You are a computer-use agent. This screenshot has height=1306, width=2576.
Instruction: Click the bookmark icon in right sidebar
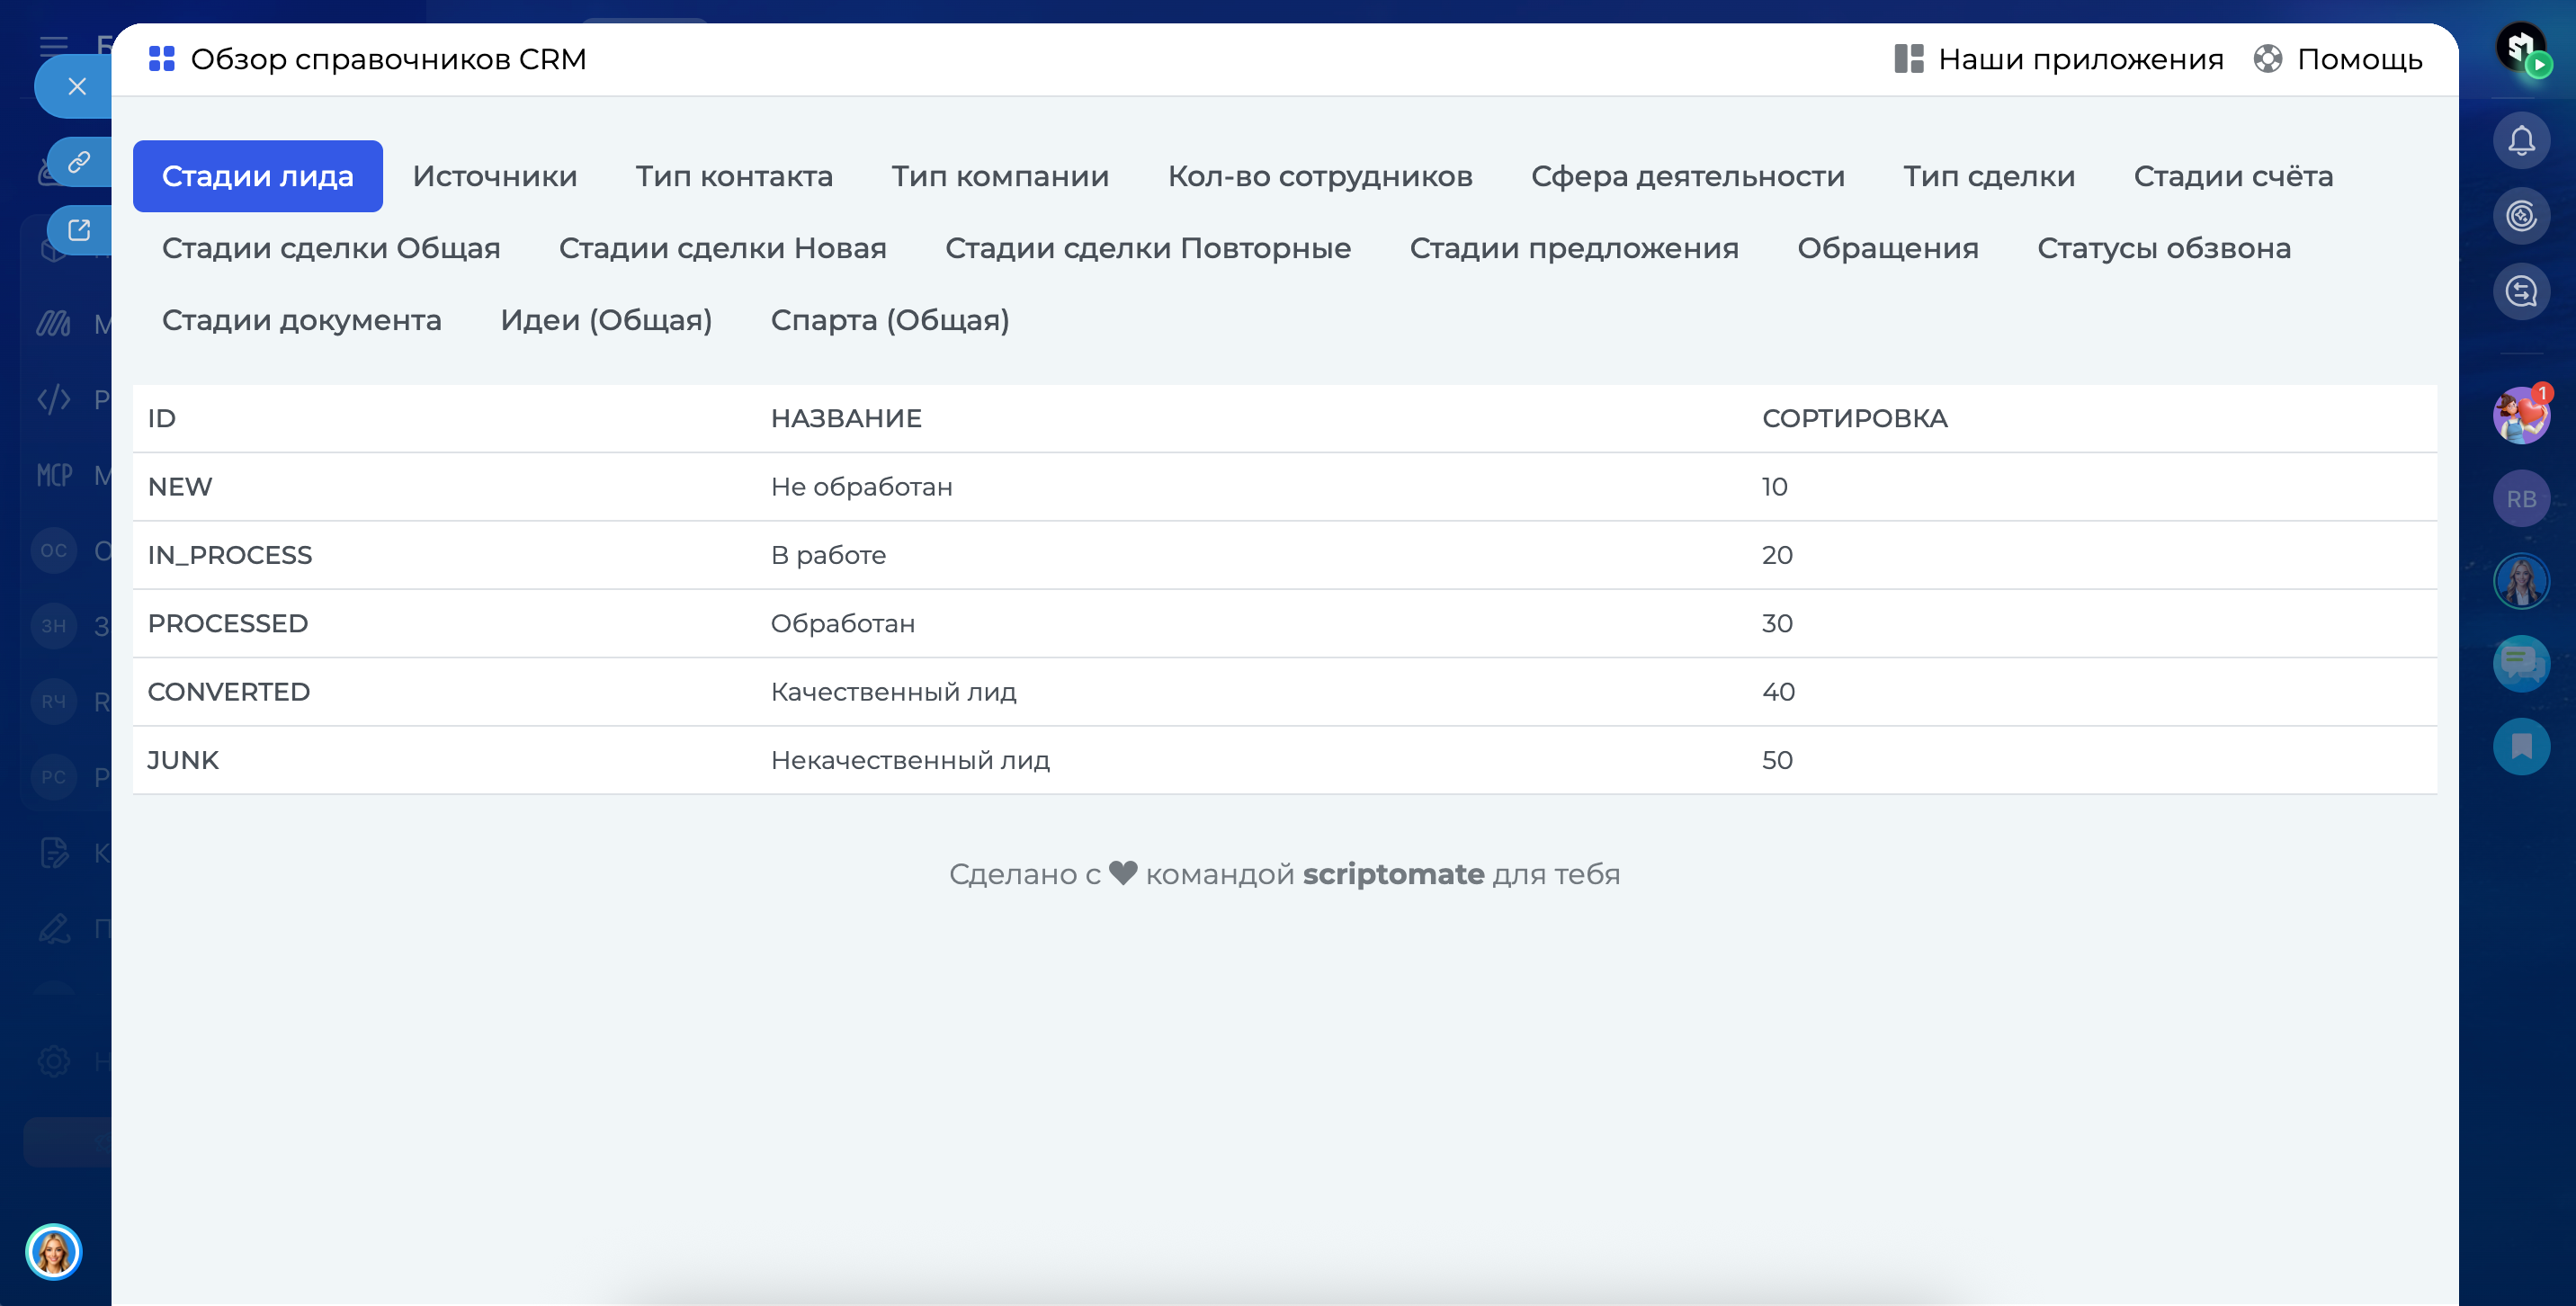[x=2520, y=746]
